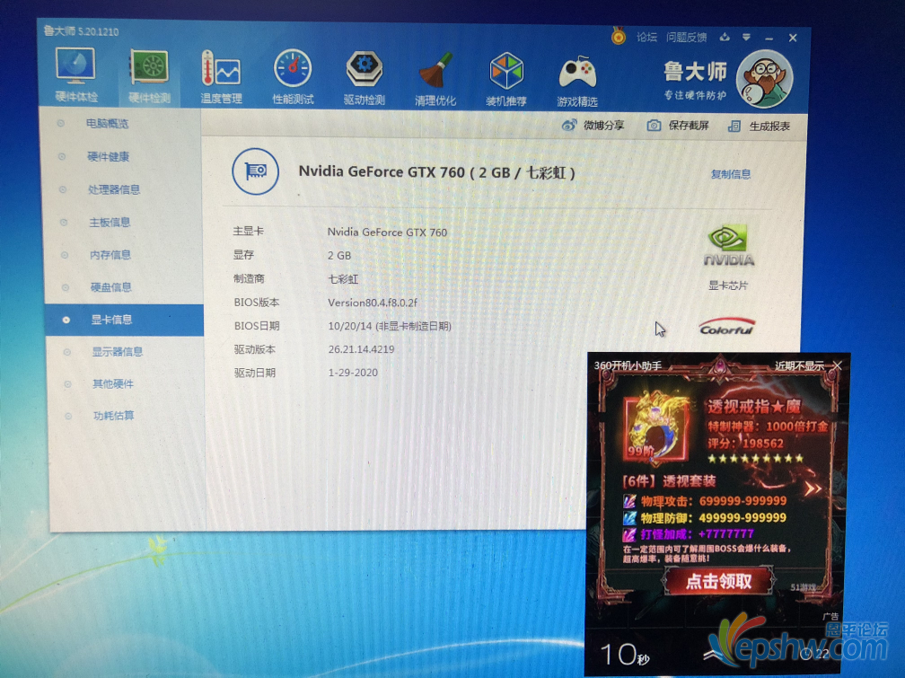Click the "鲁大师 5.20.1210" window title
Screen dimensions: 905x678
(x=81, y=31)
